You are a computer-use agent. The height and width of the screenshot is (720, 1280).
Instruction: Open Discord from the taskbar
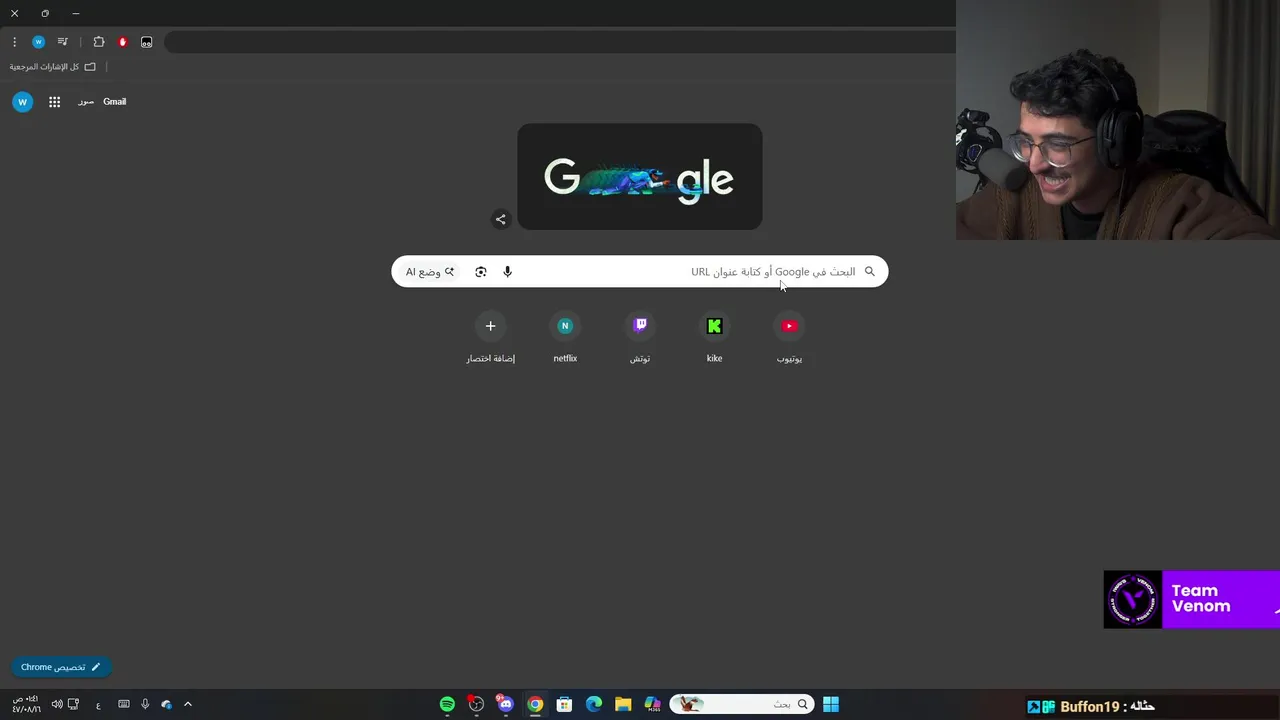pyautogui.click(x=505, y=704)
